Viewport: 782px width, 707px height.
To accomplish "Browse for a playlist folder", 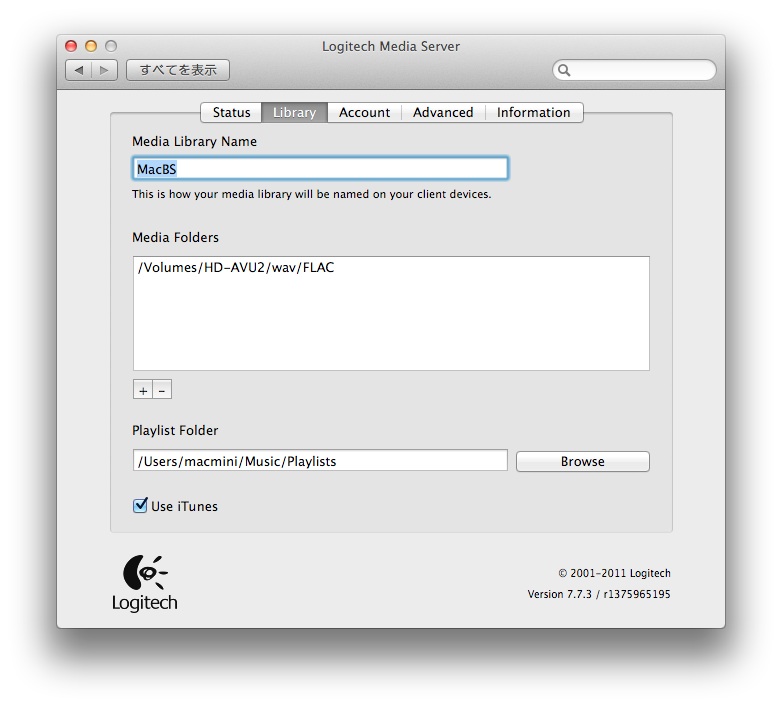I will pyautogui.click(x=583, y=462).
